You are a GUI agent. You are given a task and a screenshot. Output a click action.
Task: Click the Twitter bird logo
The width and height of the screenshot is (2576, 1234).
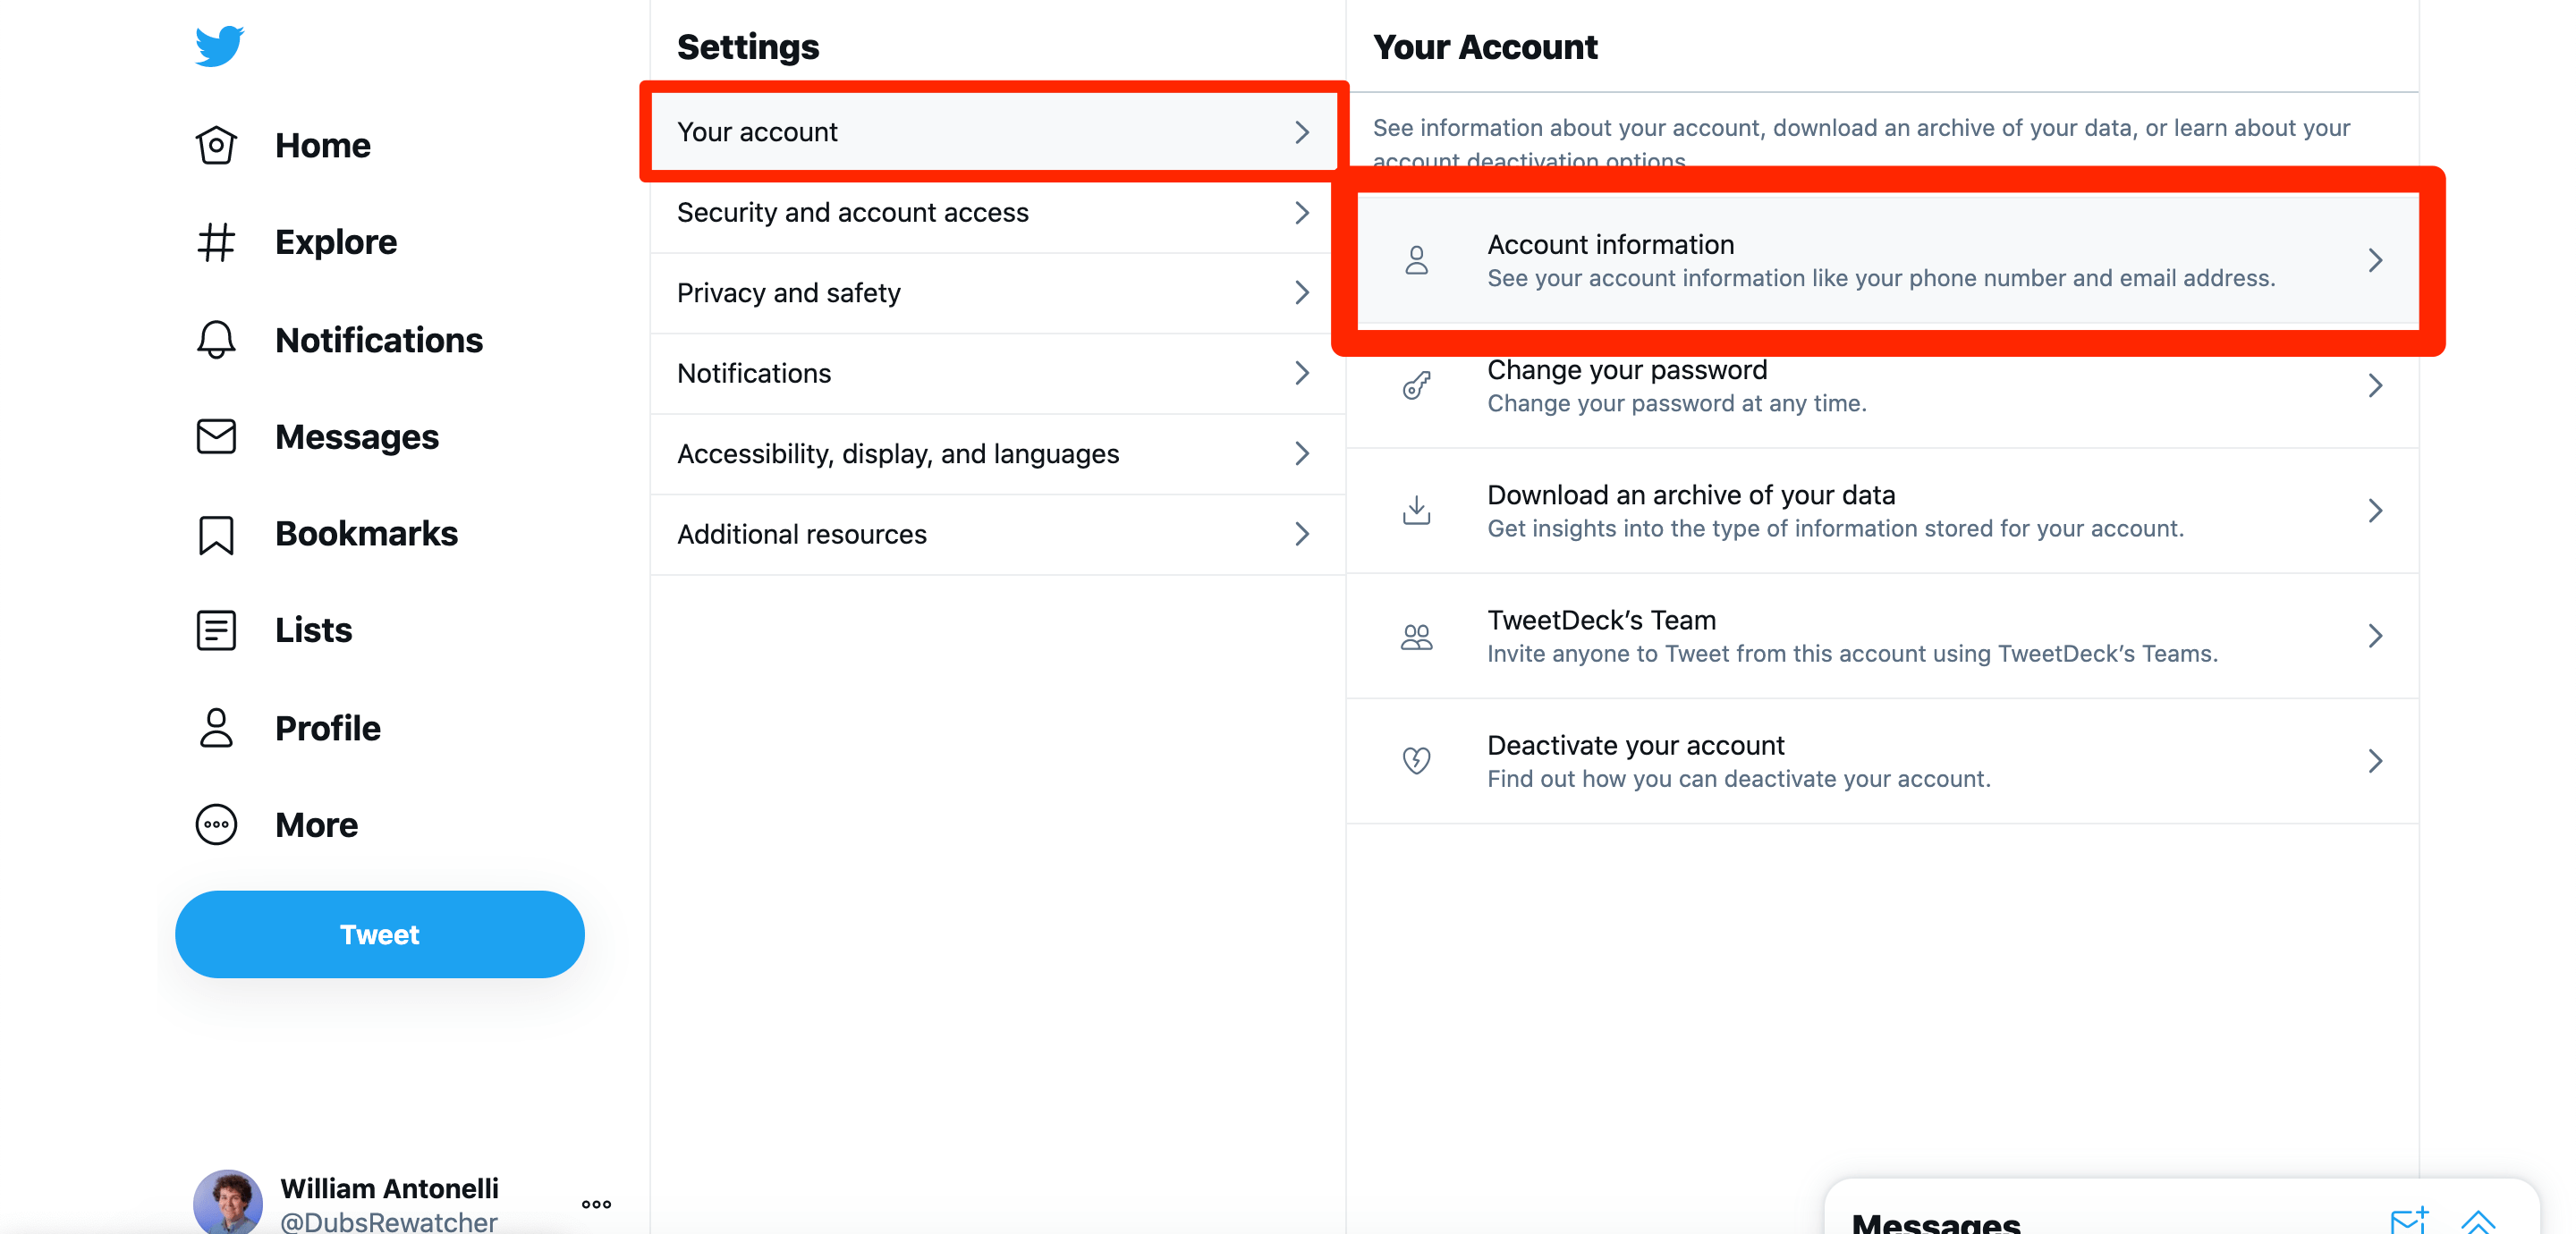(219, 46)
